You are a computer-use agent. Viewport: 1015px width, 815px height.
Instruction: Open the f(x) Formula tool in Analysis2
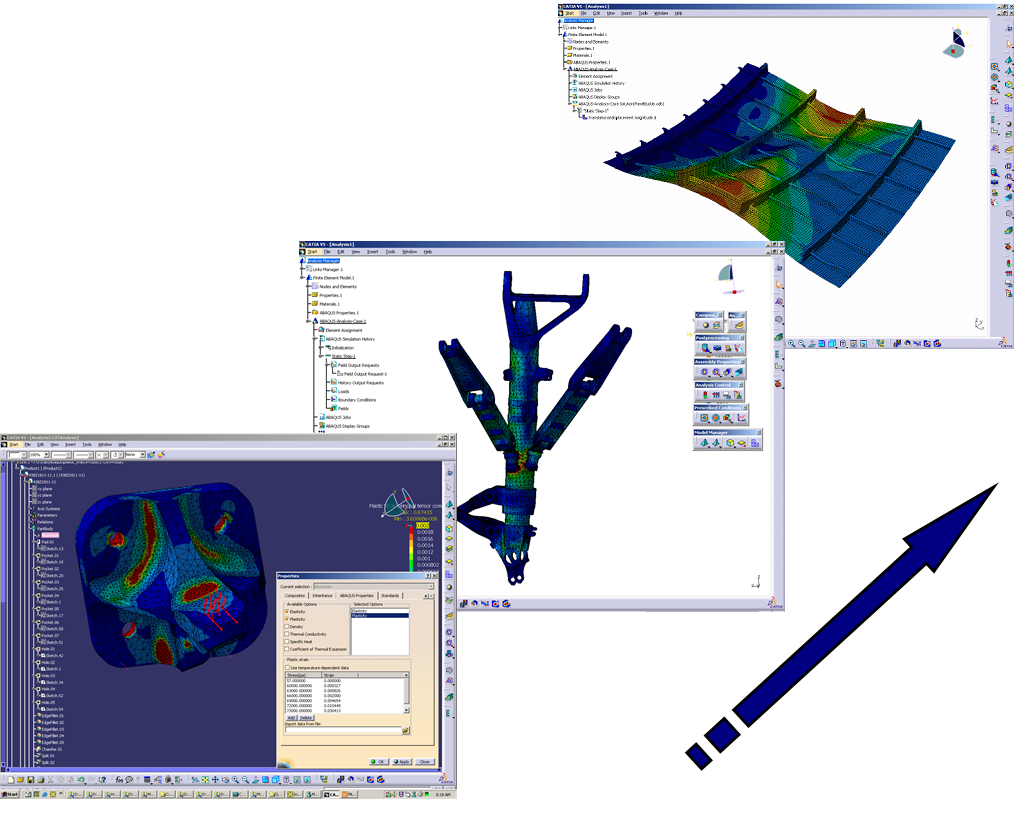119,780
